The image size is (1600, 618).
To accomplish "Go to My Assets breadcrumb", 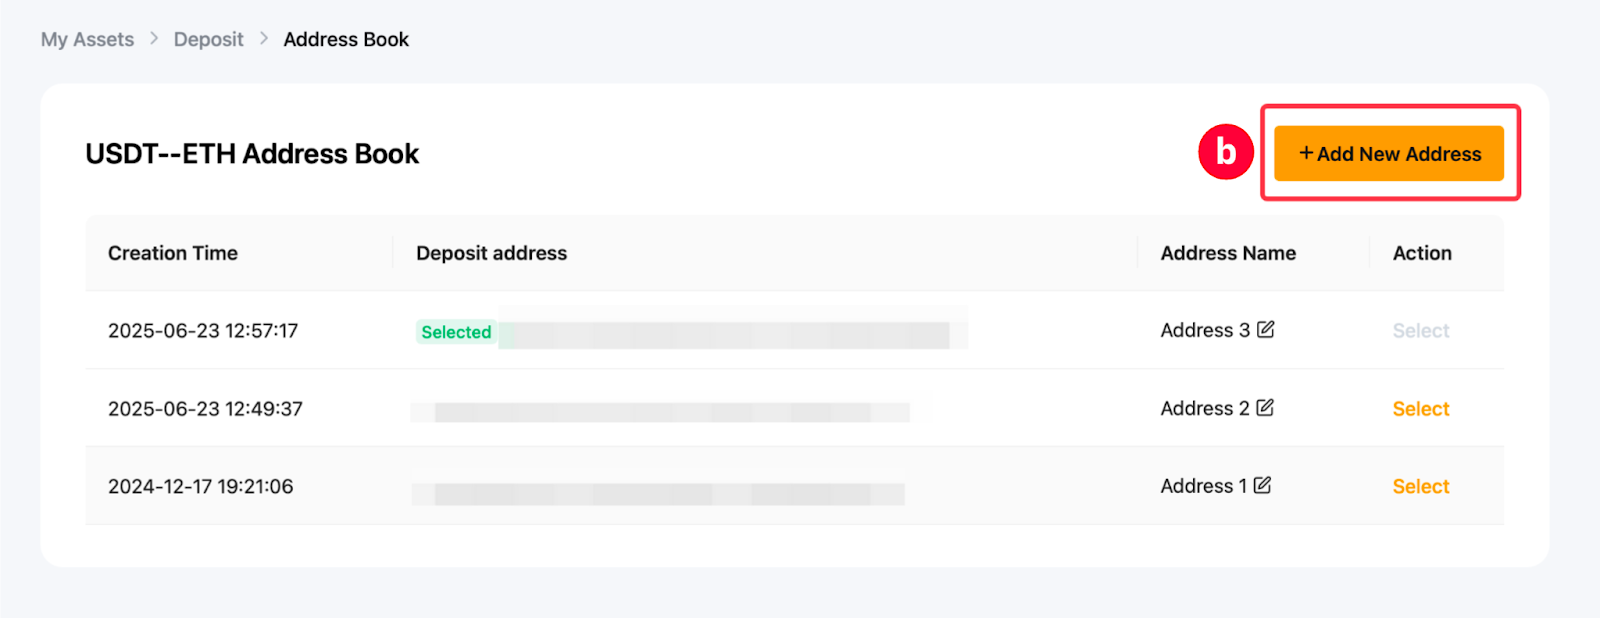I will (x=87, y=40).
